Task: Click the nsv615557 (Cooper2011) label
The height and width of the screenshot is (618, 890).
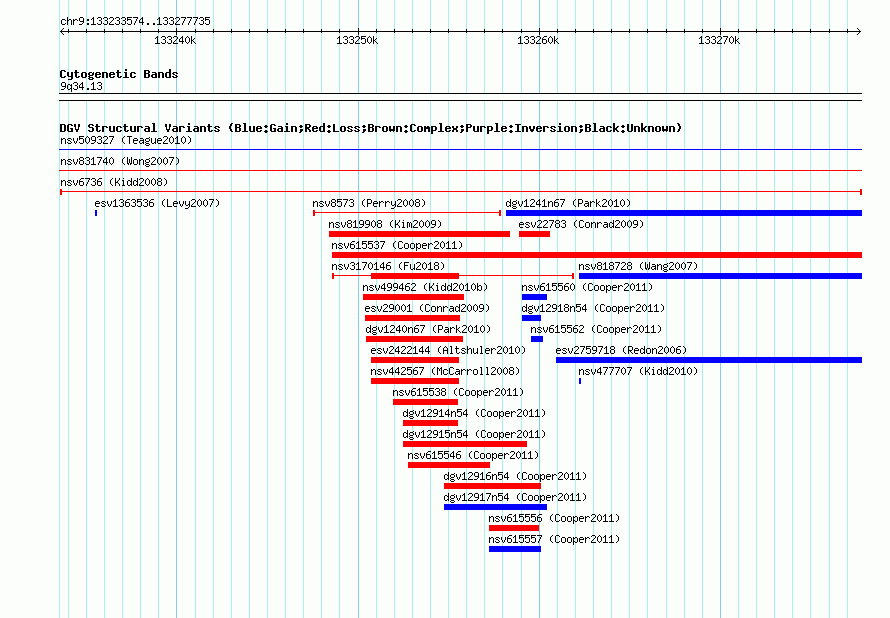Action: [x=554, y=539]
